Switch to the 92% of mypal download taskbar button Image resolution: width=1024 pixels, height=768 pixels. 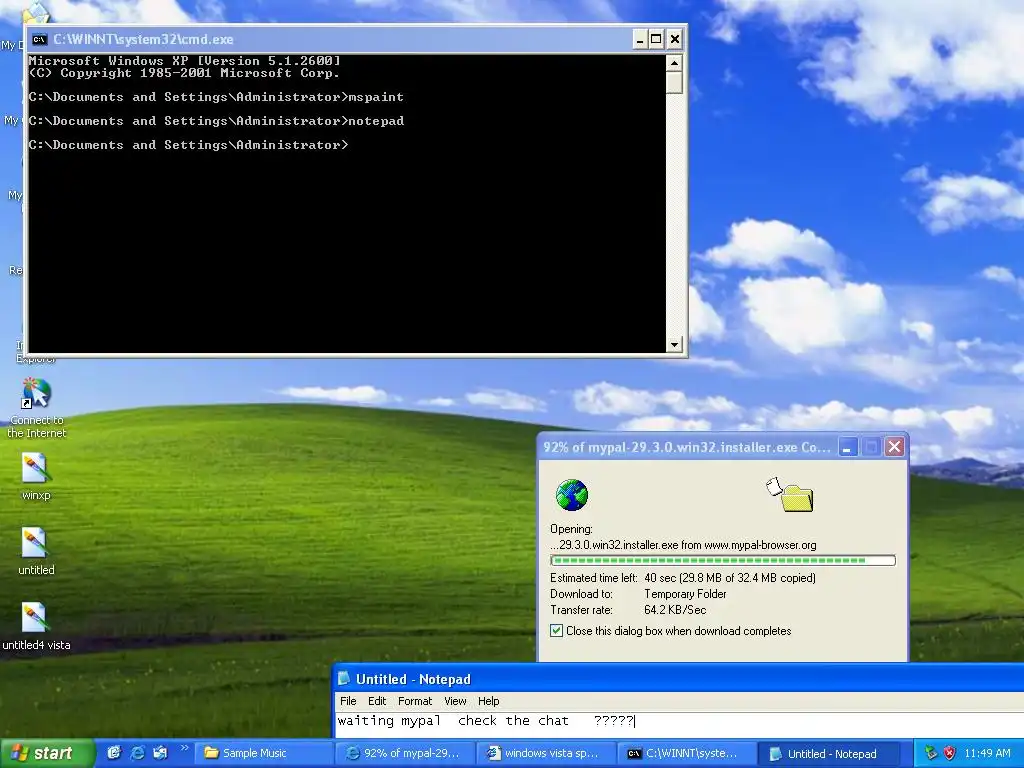point(404,753)
